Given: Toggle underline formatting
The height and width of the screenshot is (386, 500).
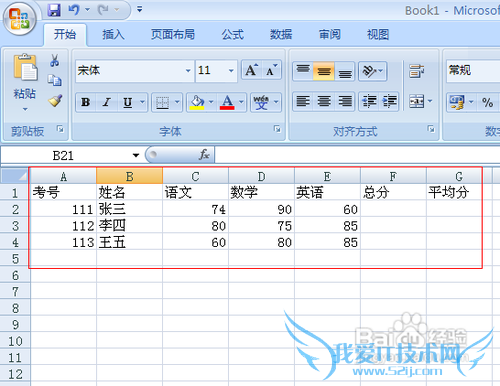Looking at the screenshot, I should click(x=128, y=102).
